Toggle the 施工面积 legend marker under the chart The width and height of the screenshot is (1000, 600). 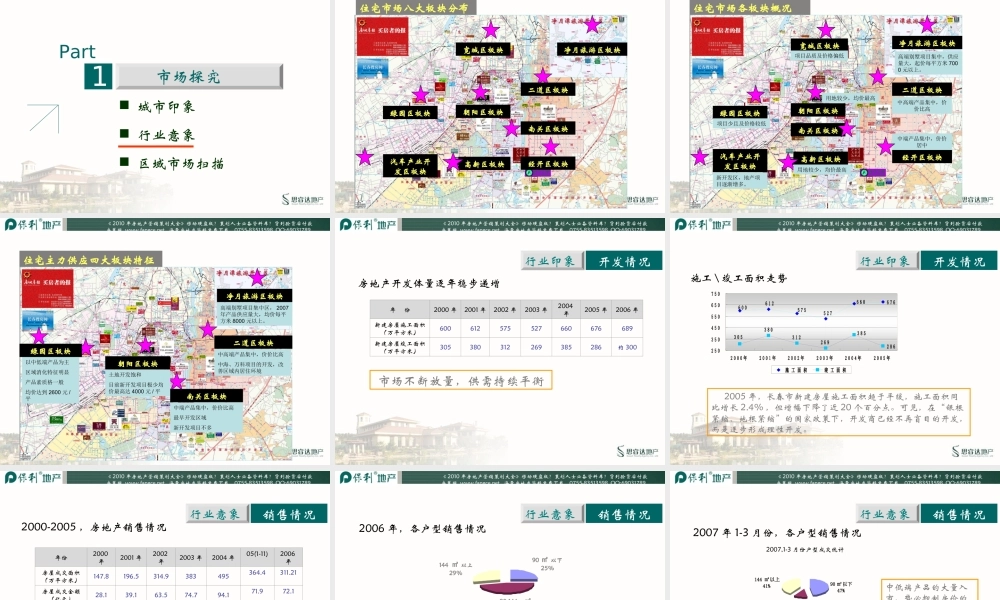pos(788,369)
